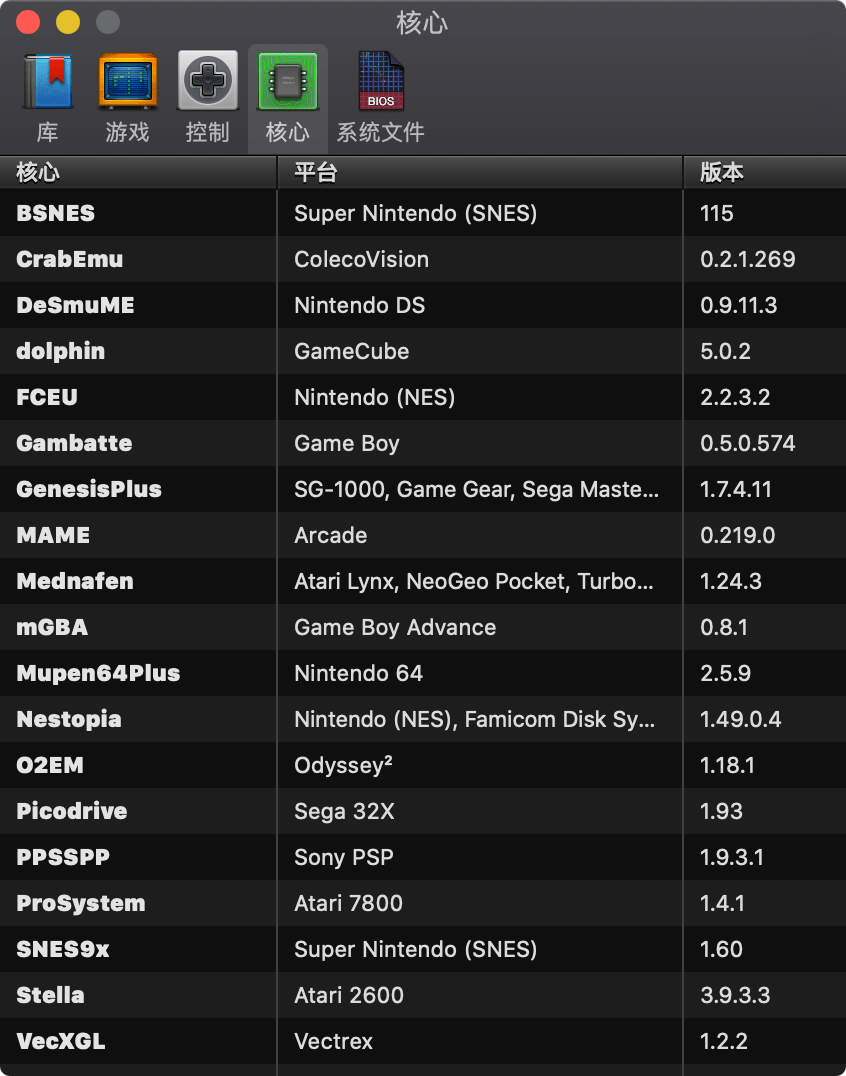The height and width of the screenshot is (1076, 846).
Task: Sort by the 平台 column header
Action: pos(480,172)
